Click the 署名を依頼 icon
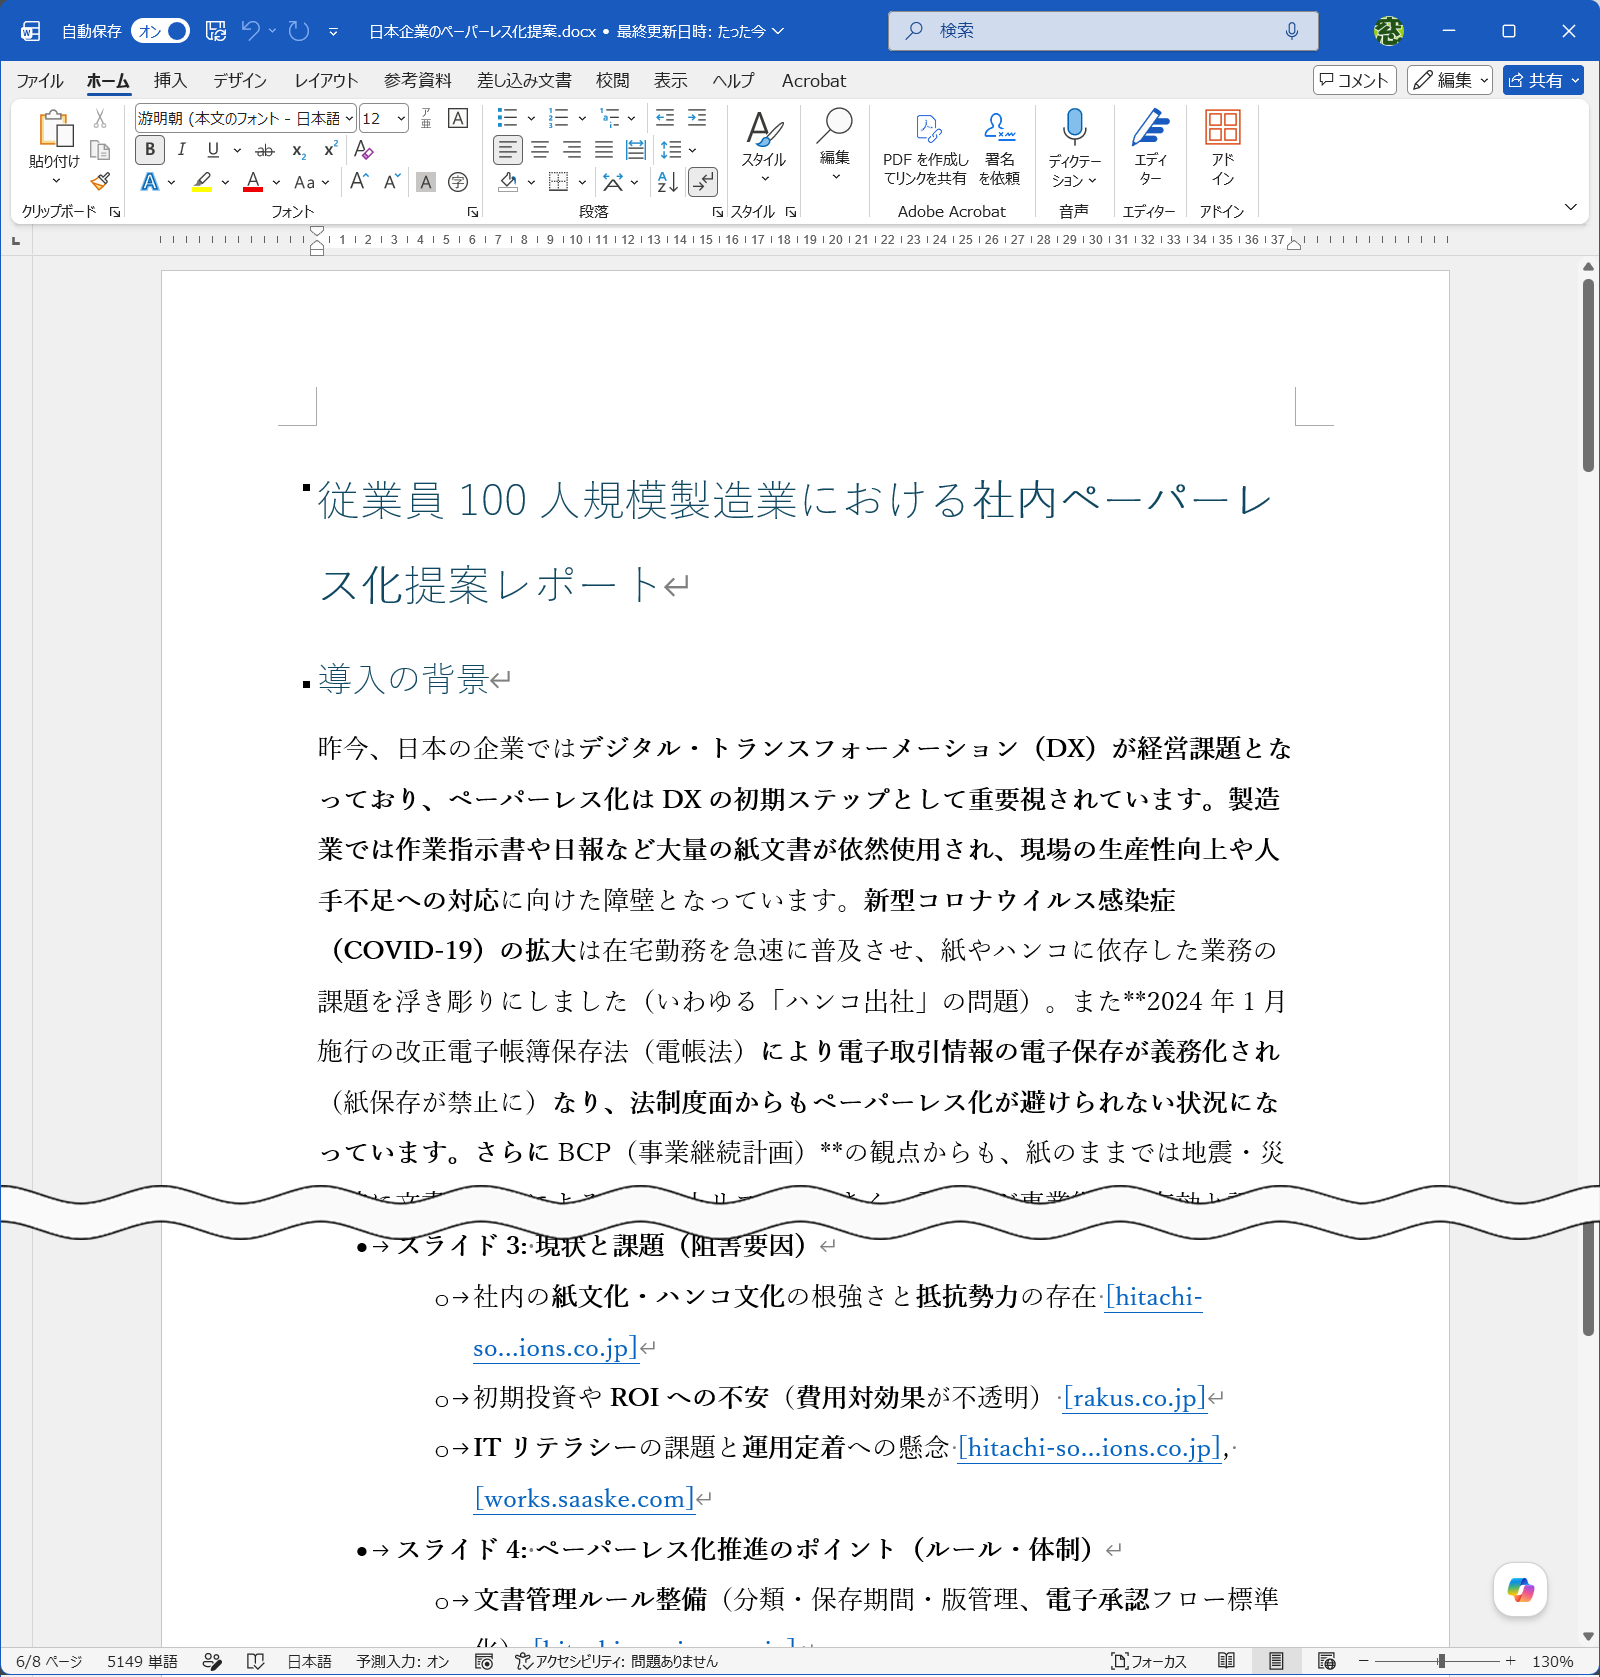This screenshot has height=1677, width=1600. [999, 148]
